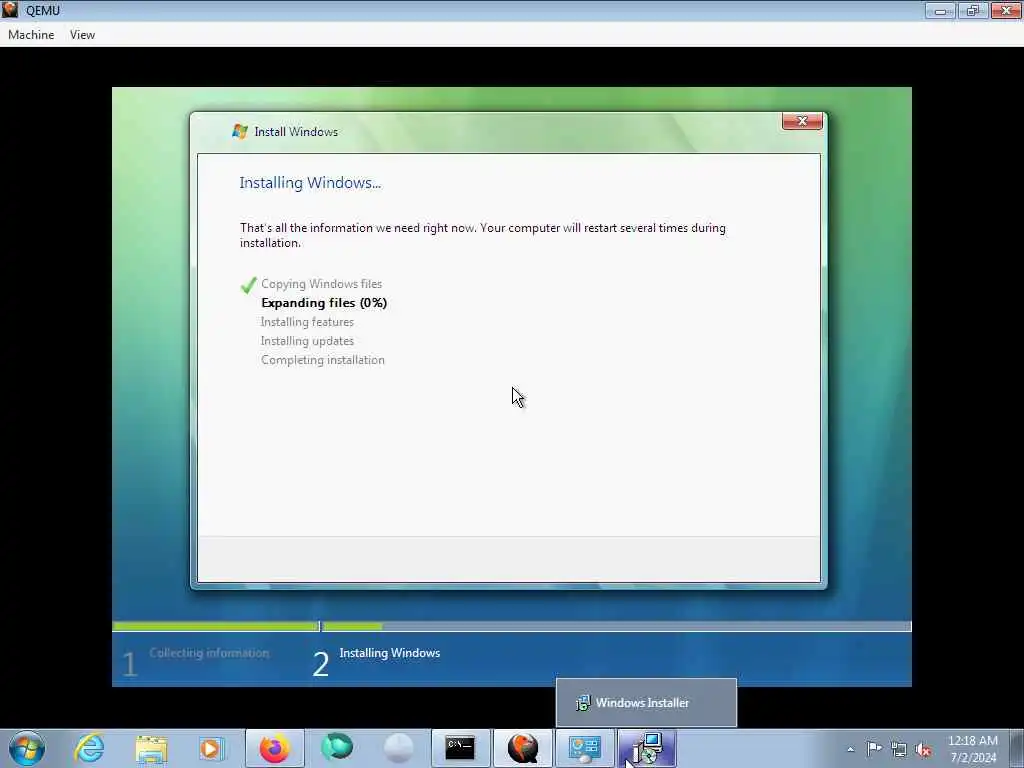Open the clock showing 12:18 AM
This screenshot has width=1024, height=768.
pos(973,749)
